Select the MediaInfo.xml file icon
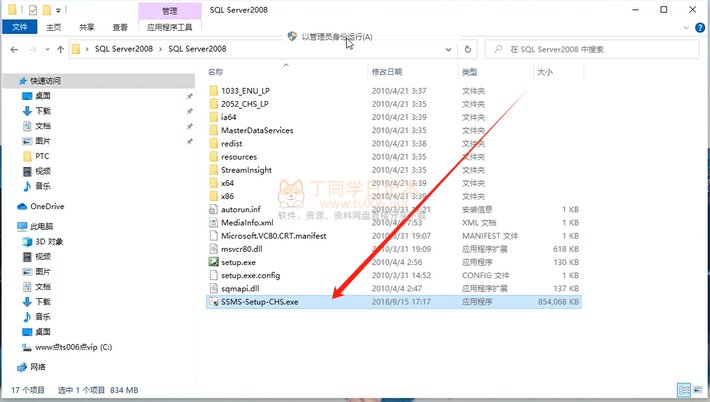This screenshot has width=710, height=402. point(214,222)
